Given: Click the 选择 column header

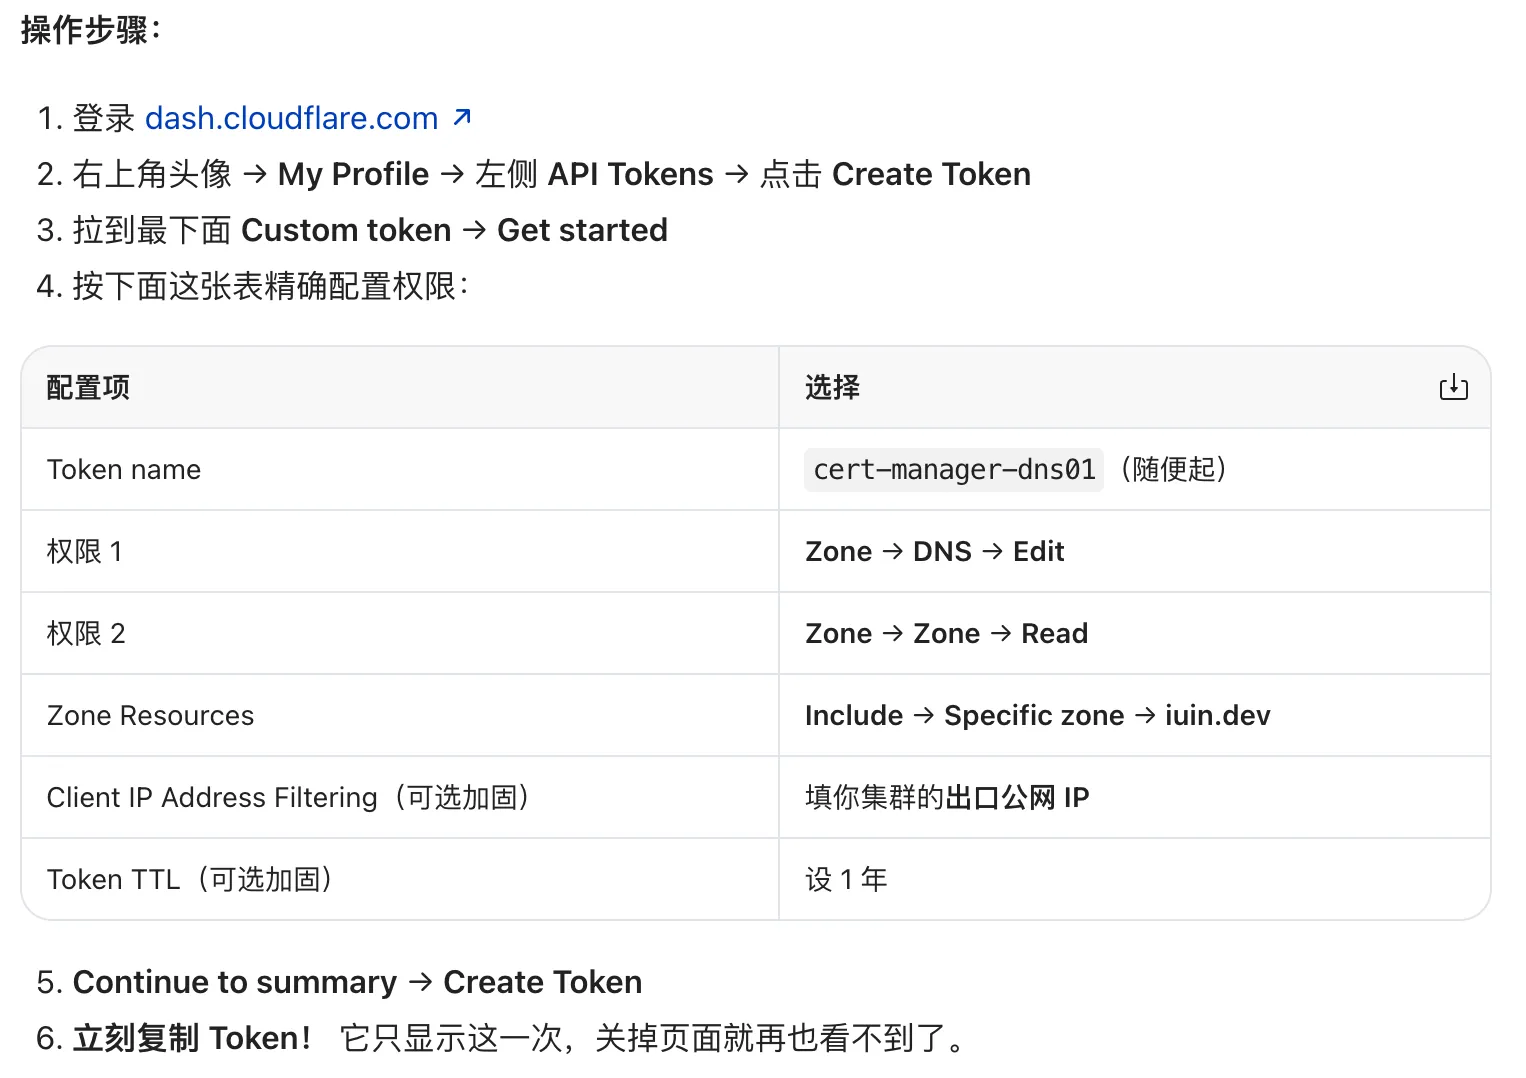Looking at the screenshot, I should click(x=832, y=387).
